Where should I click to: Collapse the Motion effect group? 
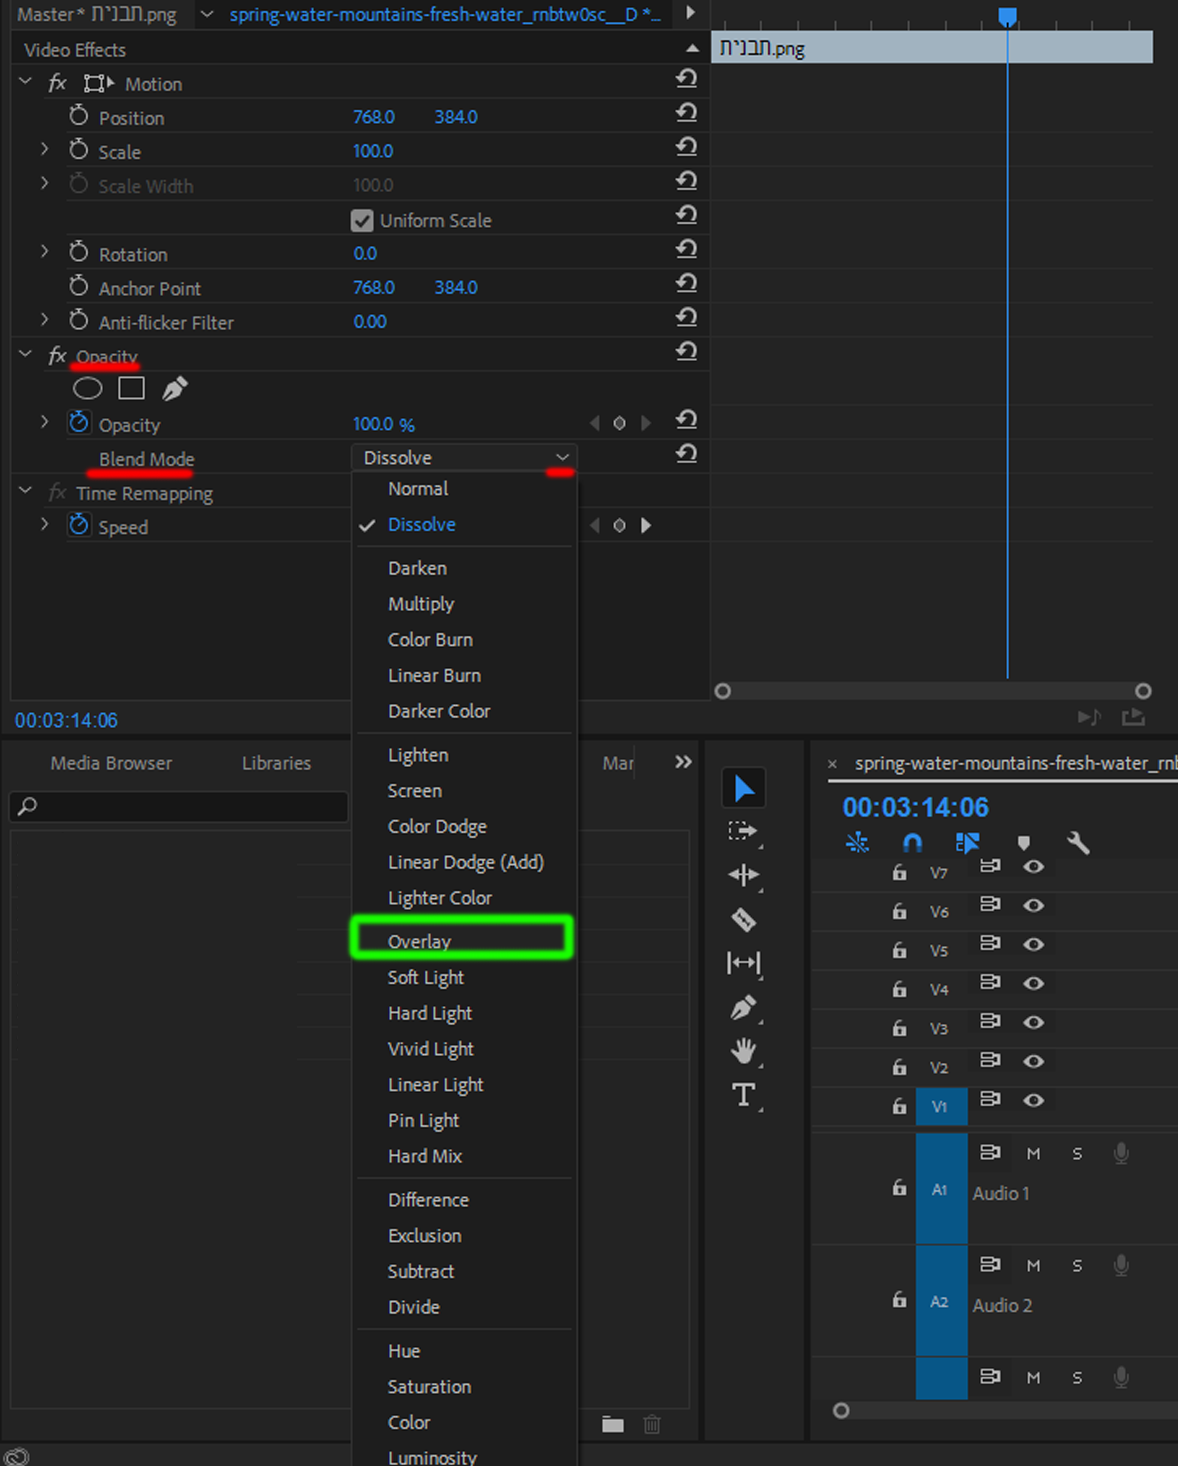click(26, 82)
